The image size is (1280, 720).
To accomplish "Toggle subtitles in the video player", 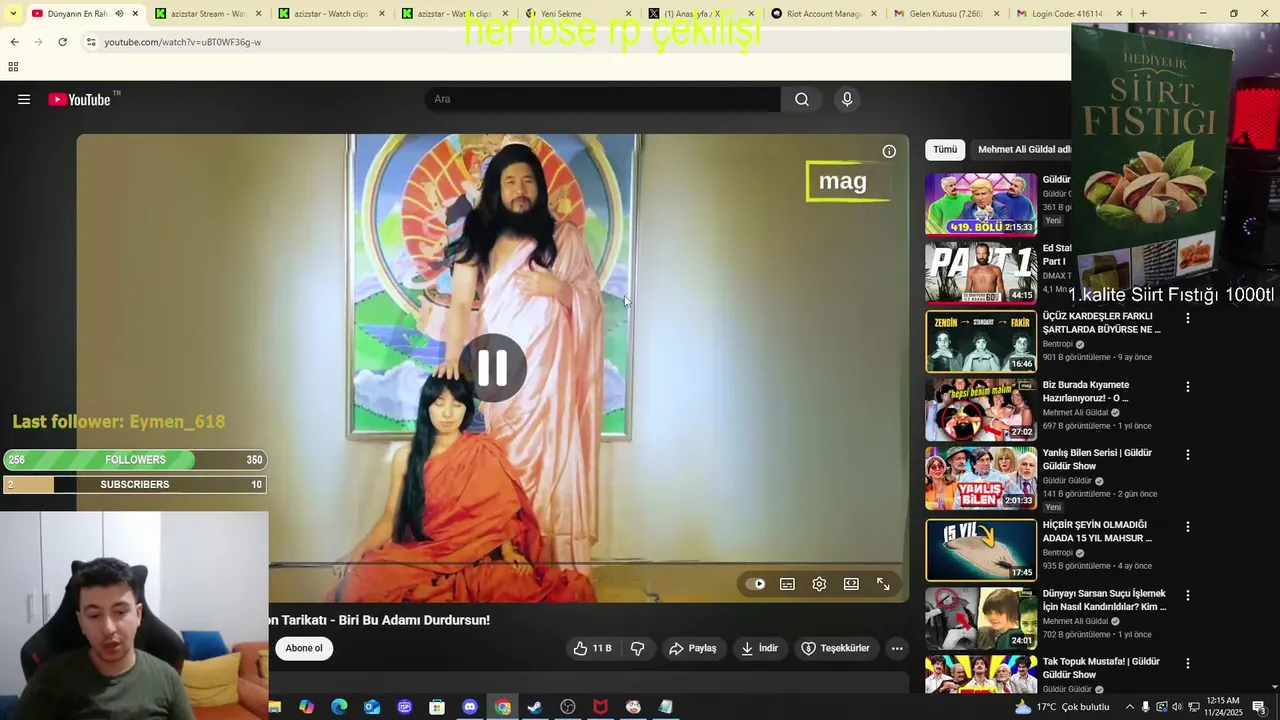I will [788, 584].
